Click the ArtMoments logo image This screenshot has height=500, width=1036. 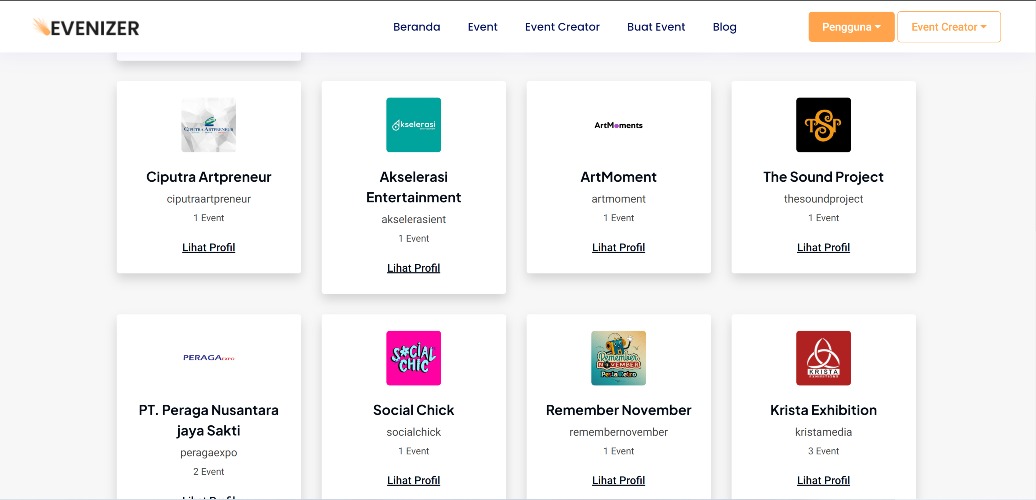click(x=618, y=125)
